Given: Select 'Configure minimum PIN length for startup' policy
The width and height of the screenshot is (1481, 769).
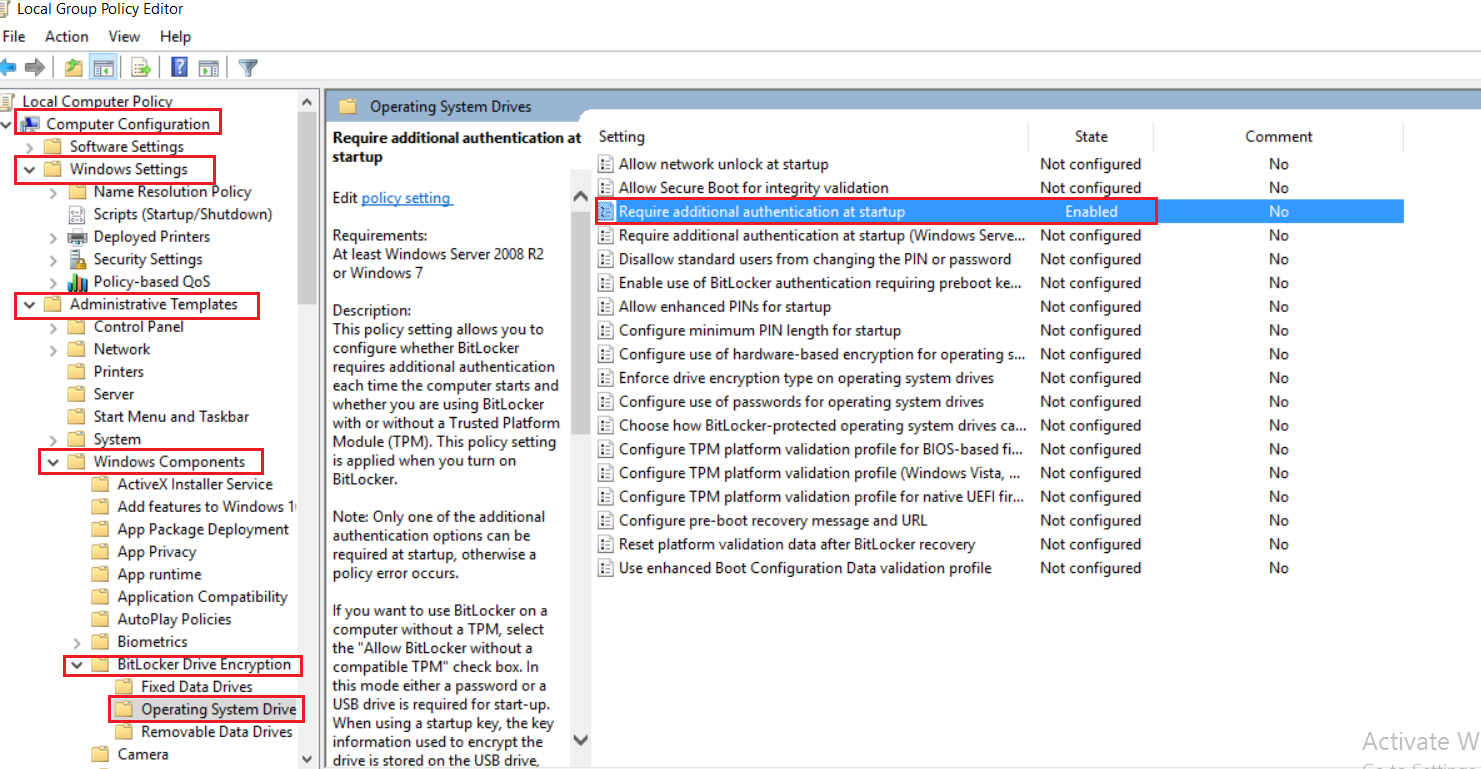Looking at the screenshot, I should tap(759, 330).
